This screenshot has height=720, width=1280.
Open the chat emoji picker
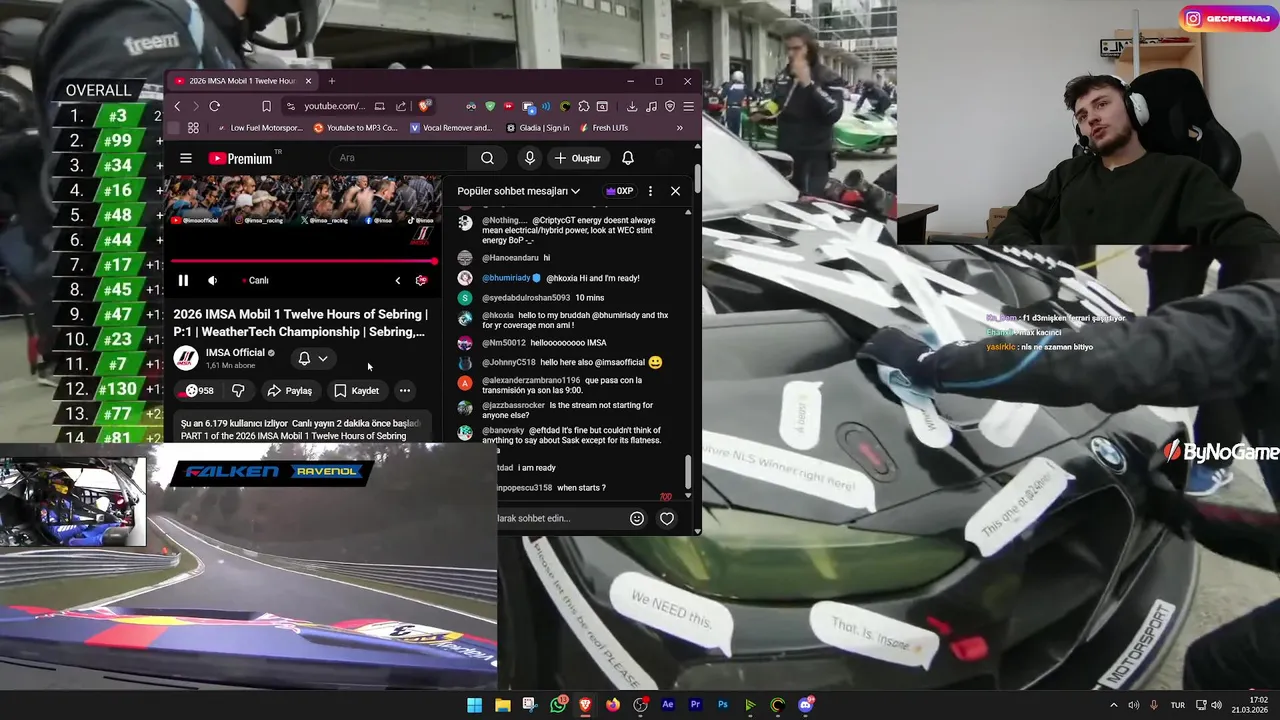click(x=637, y=518)
